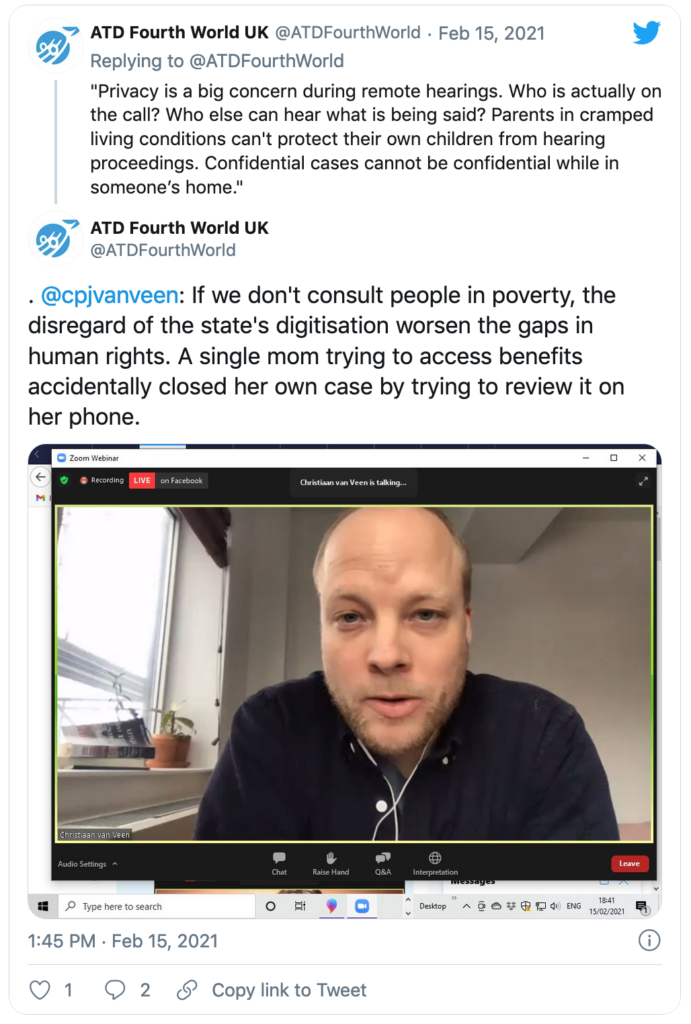Toggle Zoom full screen view icon
This screenshot has height=1024, width=691.
643,481
